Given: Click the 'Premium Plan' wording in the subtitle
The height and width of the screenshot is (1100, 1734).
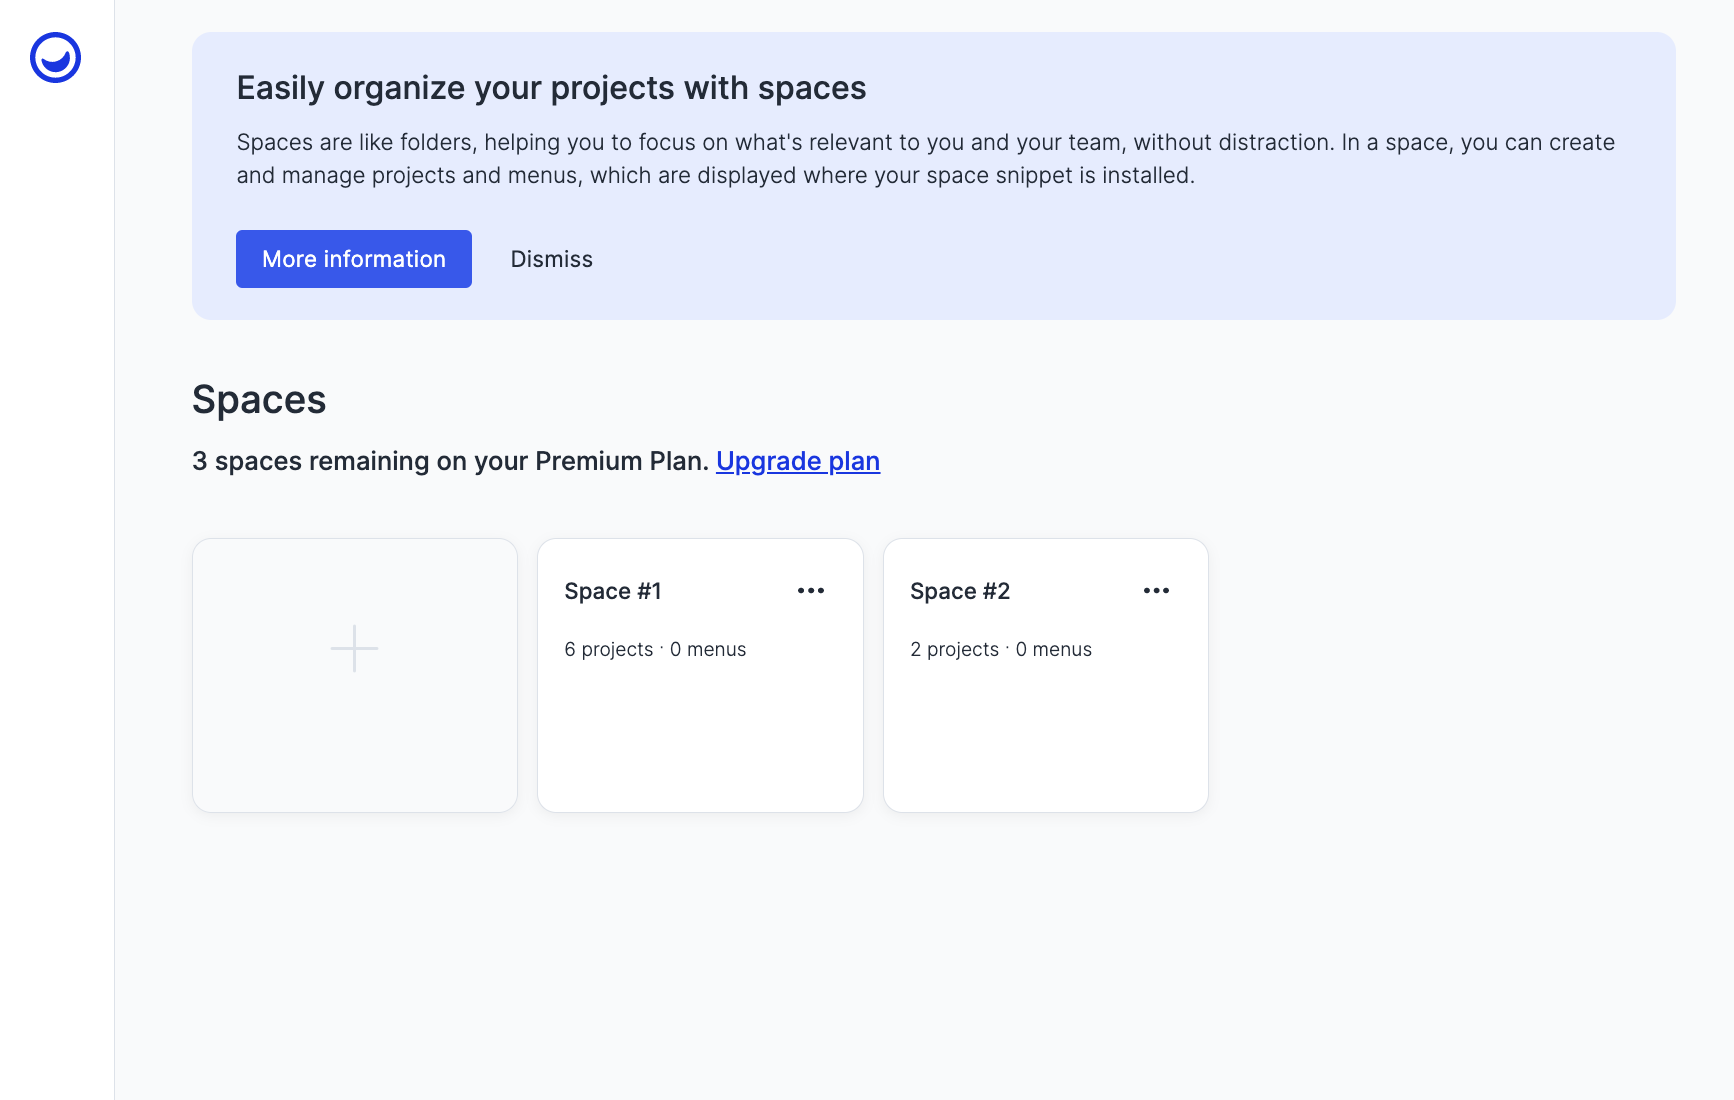Looking at the screenshot, I should [621, 461].
